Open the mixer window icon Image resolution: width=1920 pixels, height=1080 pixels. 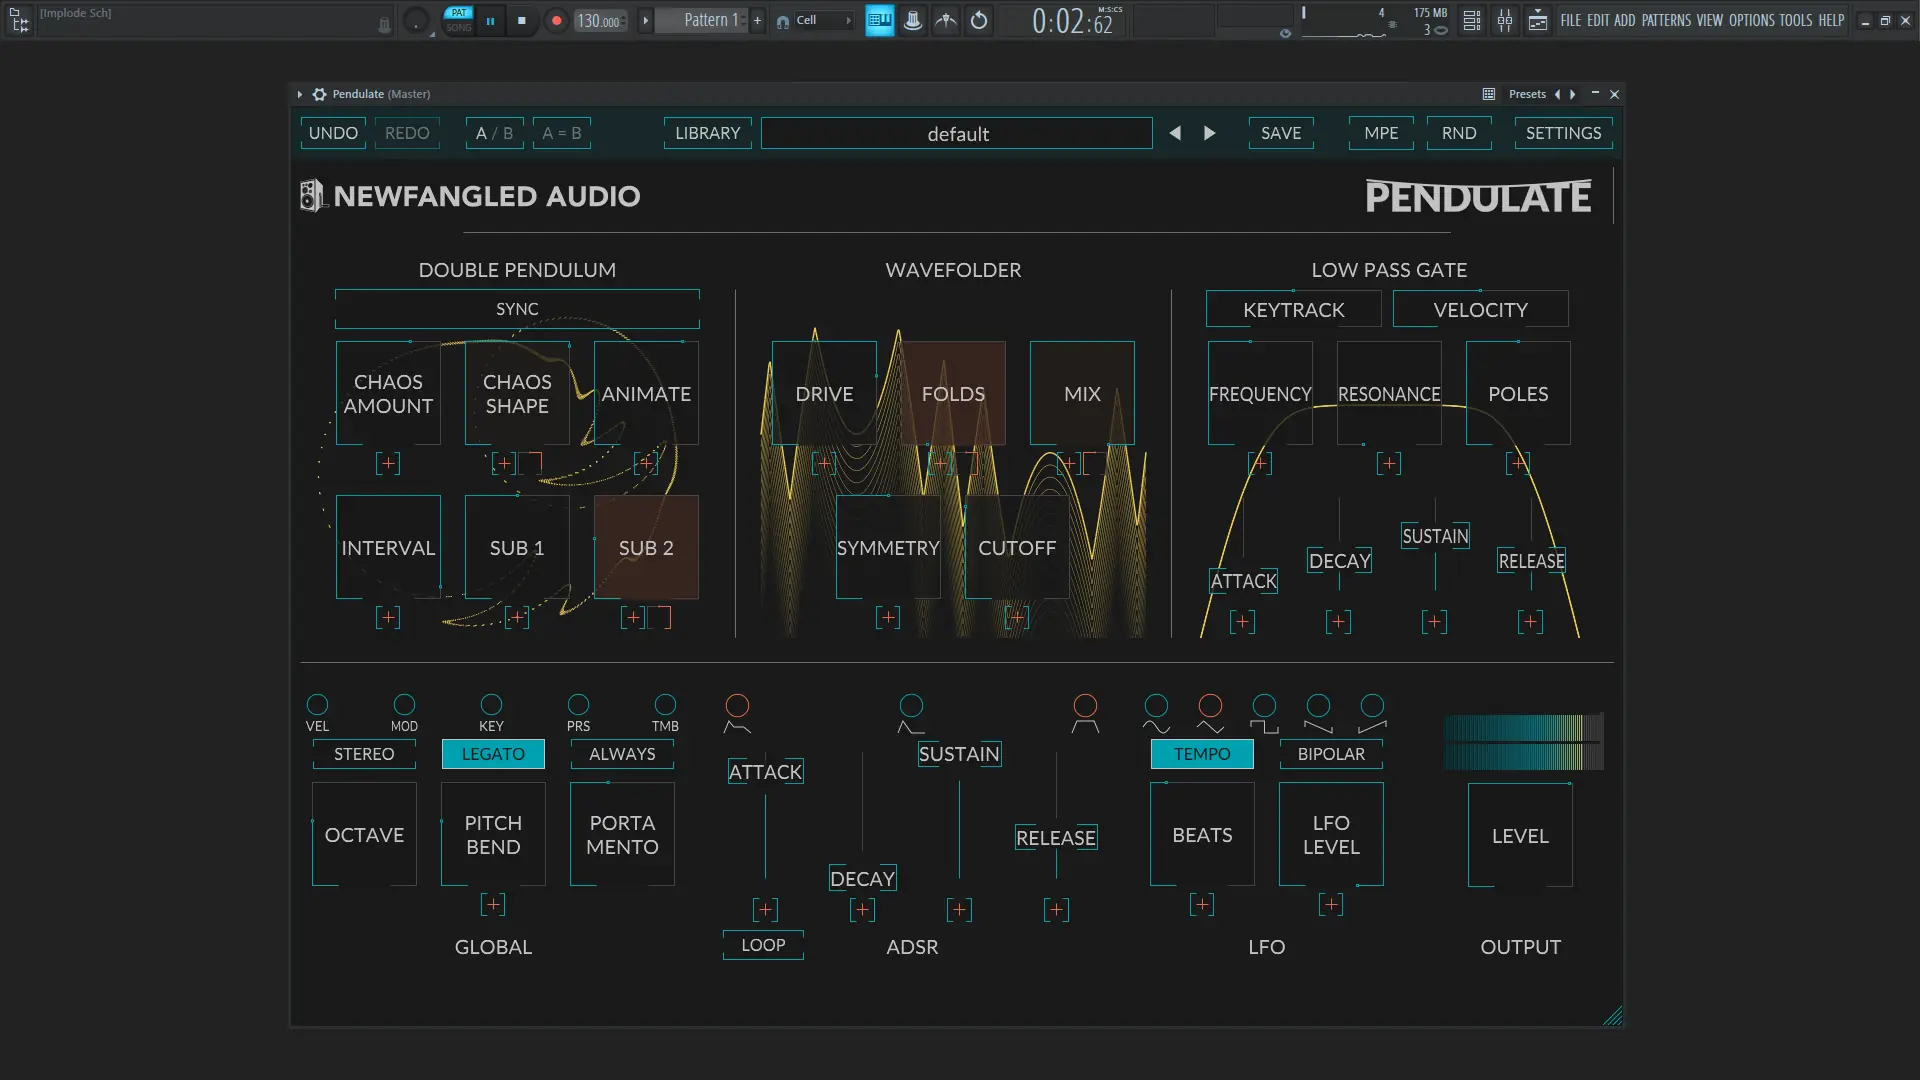tap(1505, 20)
